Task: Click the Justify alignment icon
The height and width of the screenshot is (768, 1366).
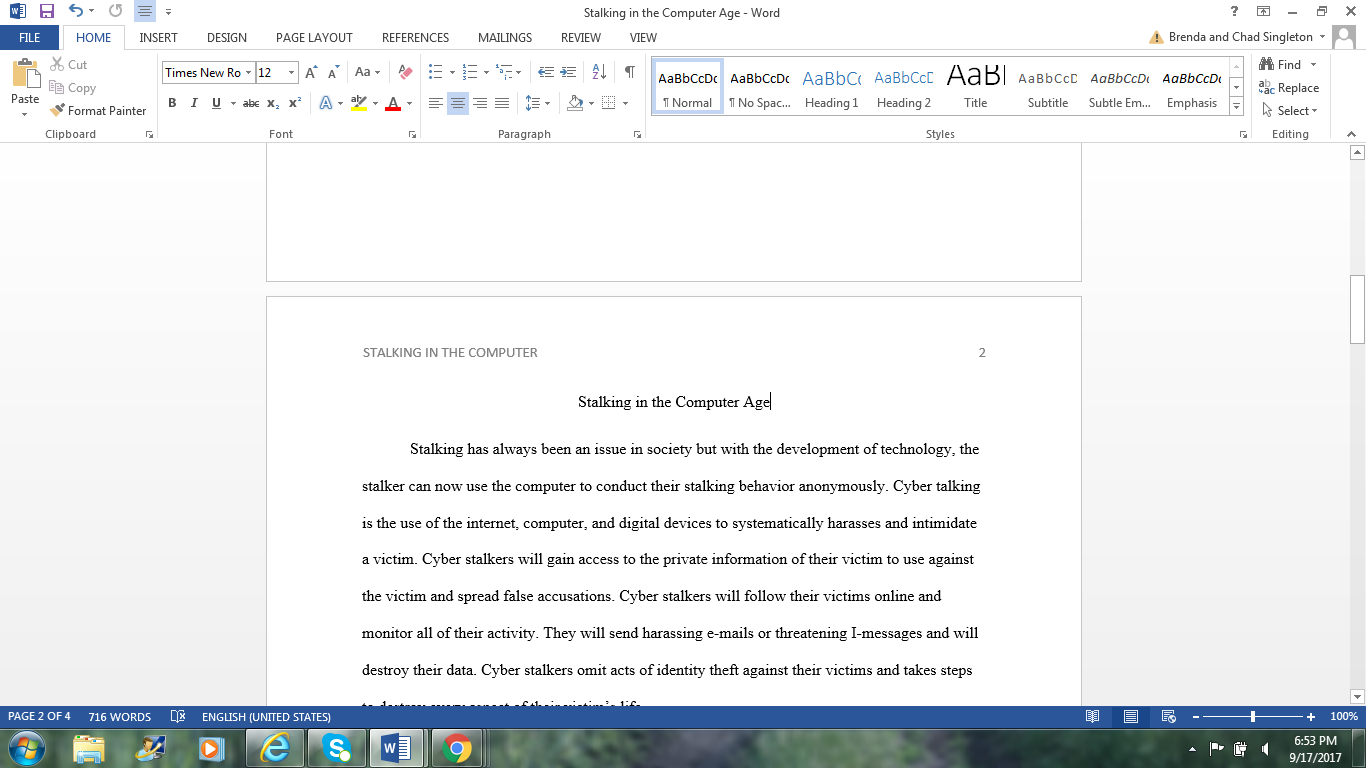Action: [502, 103]
